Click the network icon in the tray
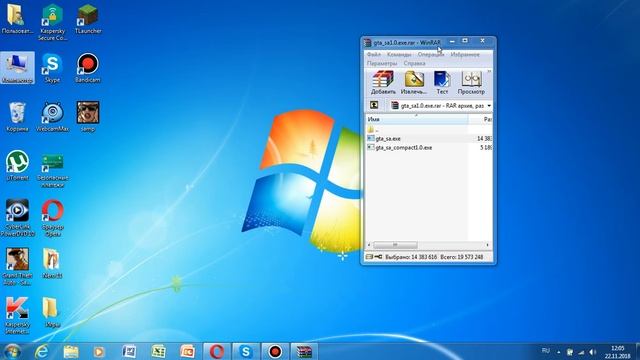Image resolution: width=640 pixels, height=360 pixels. tap(581, 352)
